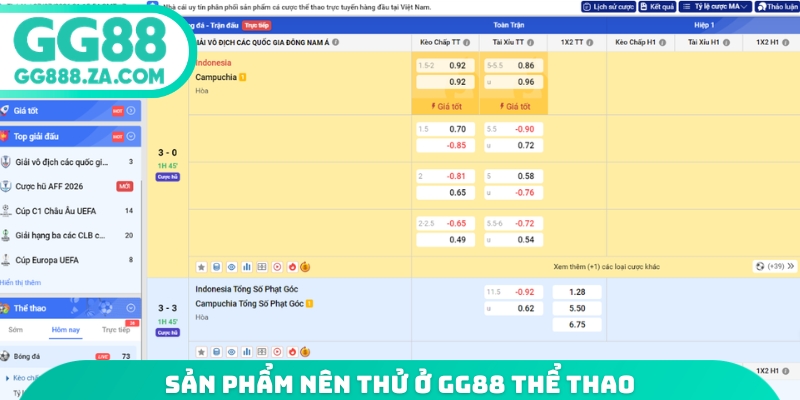Select Trực tiếp tab in sidebar
Image resolution: width=800 pixels, height=400 pixels.
(116, 330)
